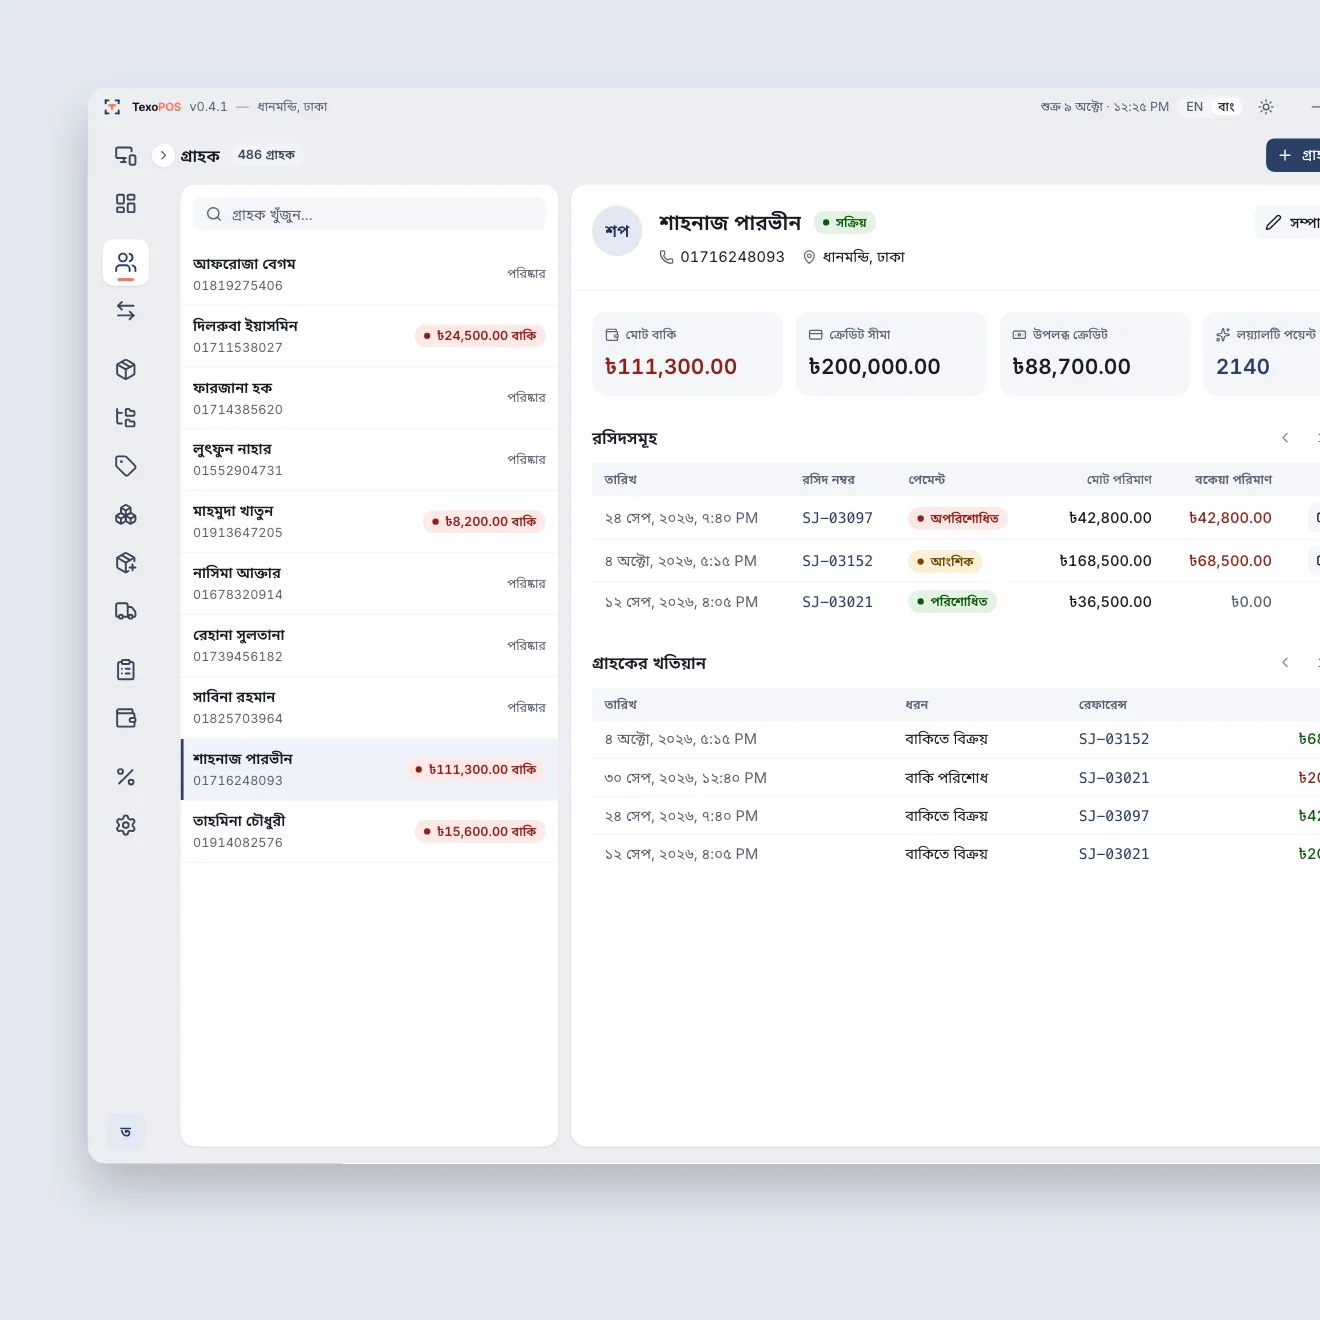This screenshot has height=1320, width=1320.
Task: Open the clipboard list icon in sidebar
Action: click(x=126, y=669)
